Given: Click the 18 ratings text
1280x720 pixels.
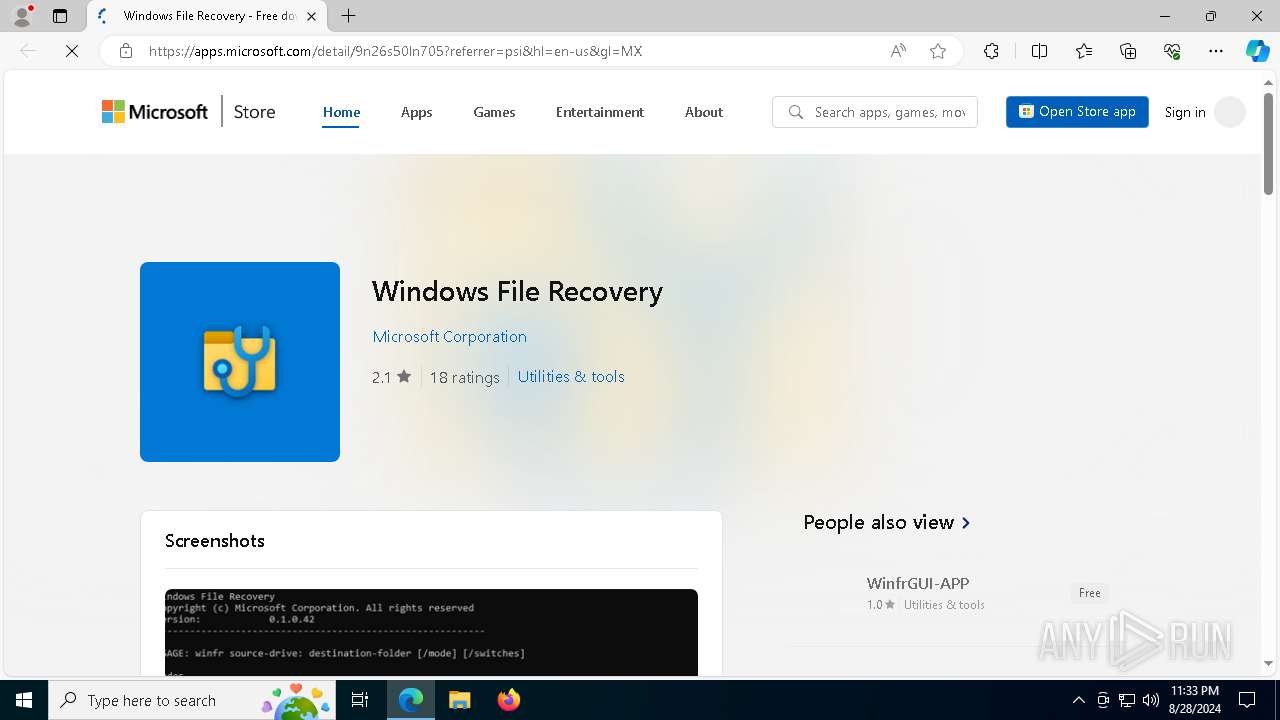Looking at the screenshot, I should point(464,377).
